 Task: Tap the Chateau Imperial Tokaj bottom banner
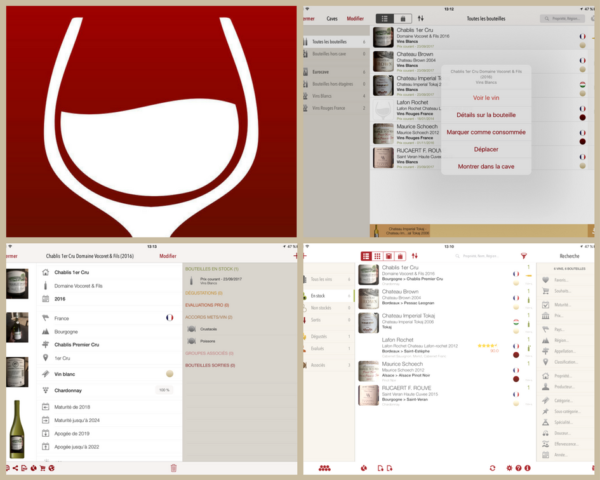pos(401,231)
